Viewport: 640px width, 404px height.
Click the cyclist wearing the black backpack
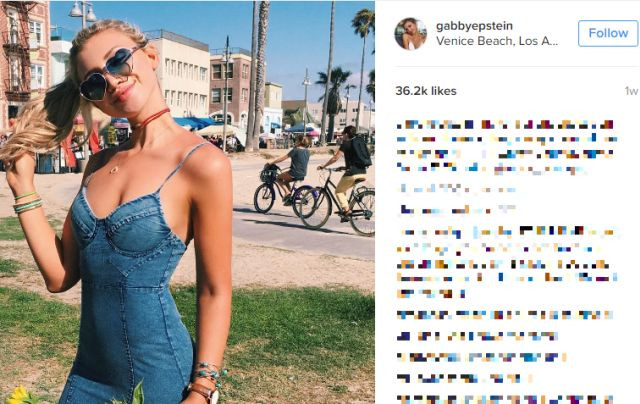[x=347, y=180]
